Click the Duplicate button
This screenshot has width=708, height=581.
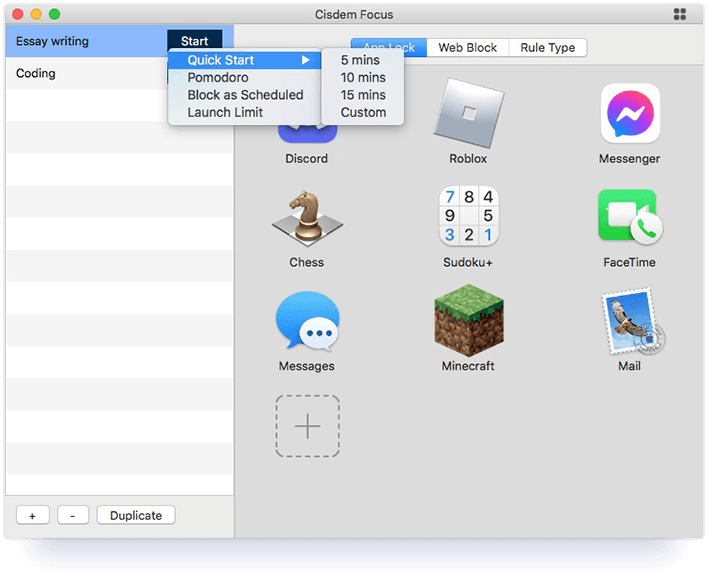[x=136, y=516]
